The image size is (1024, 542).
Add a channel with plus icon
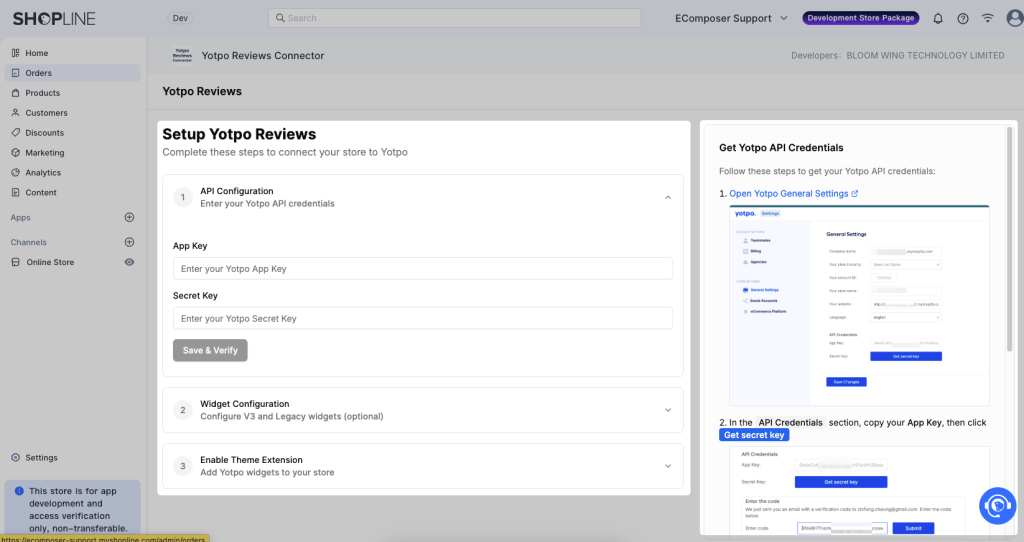tap(129, 242)
